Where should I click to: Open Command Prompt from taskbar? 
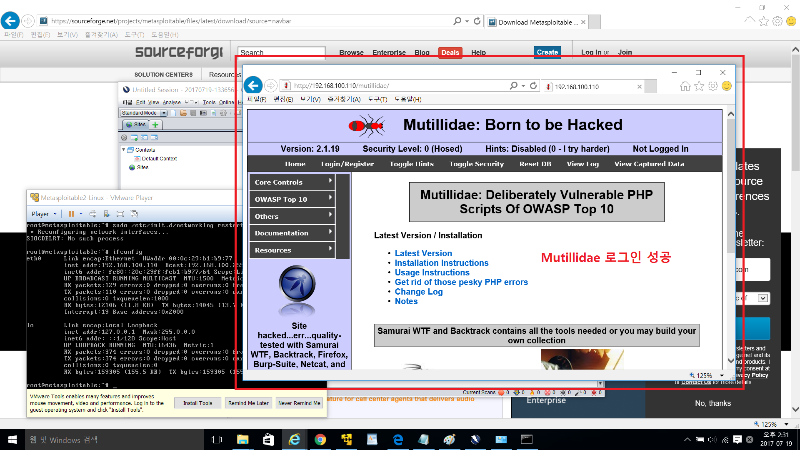[527, 439]
